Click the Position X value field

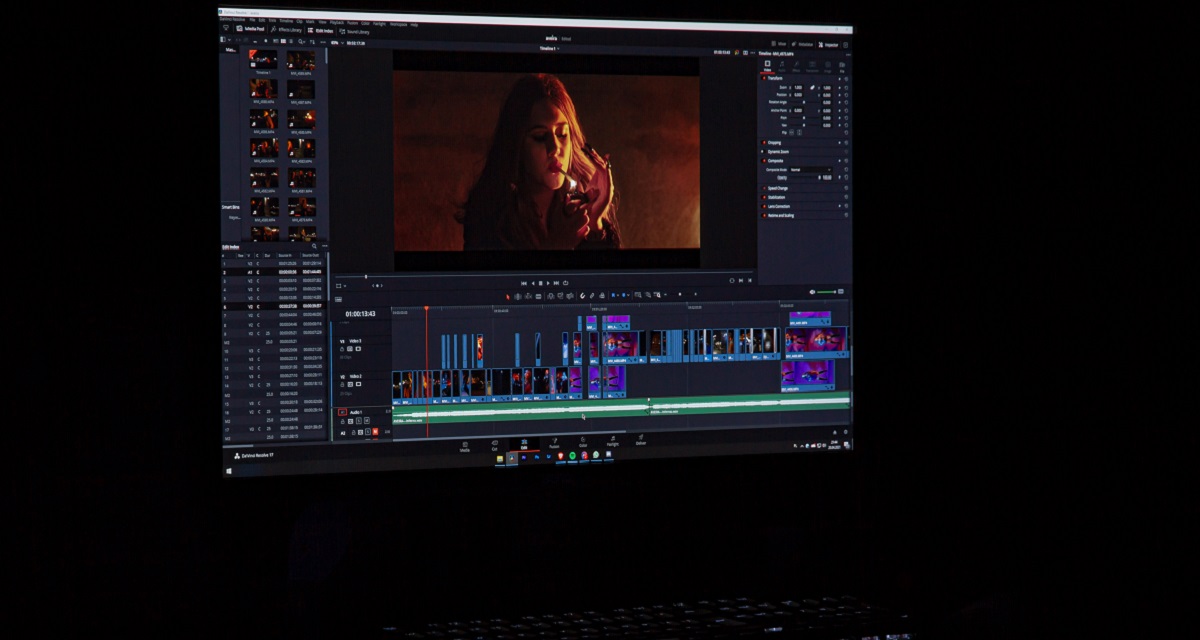pos(798,95)
